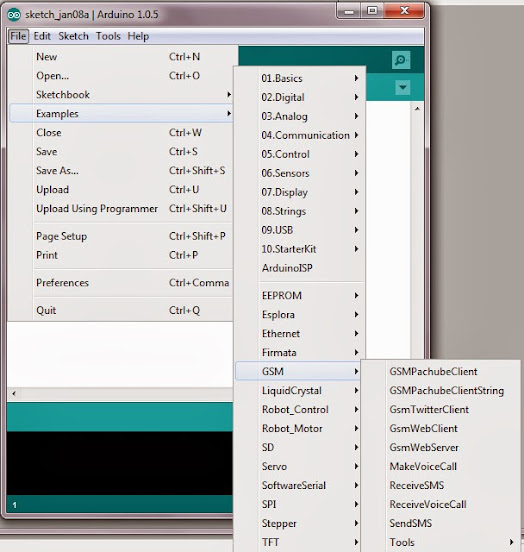Open the Tools menu in menu bar
This screenshot has height=552, width=524.
108,36
